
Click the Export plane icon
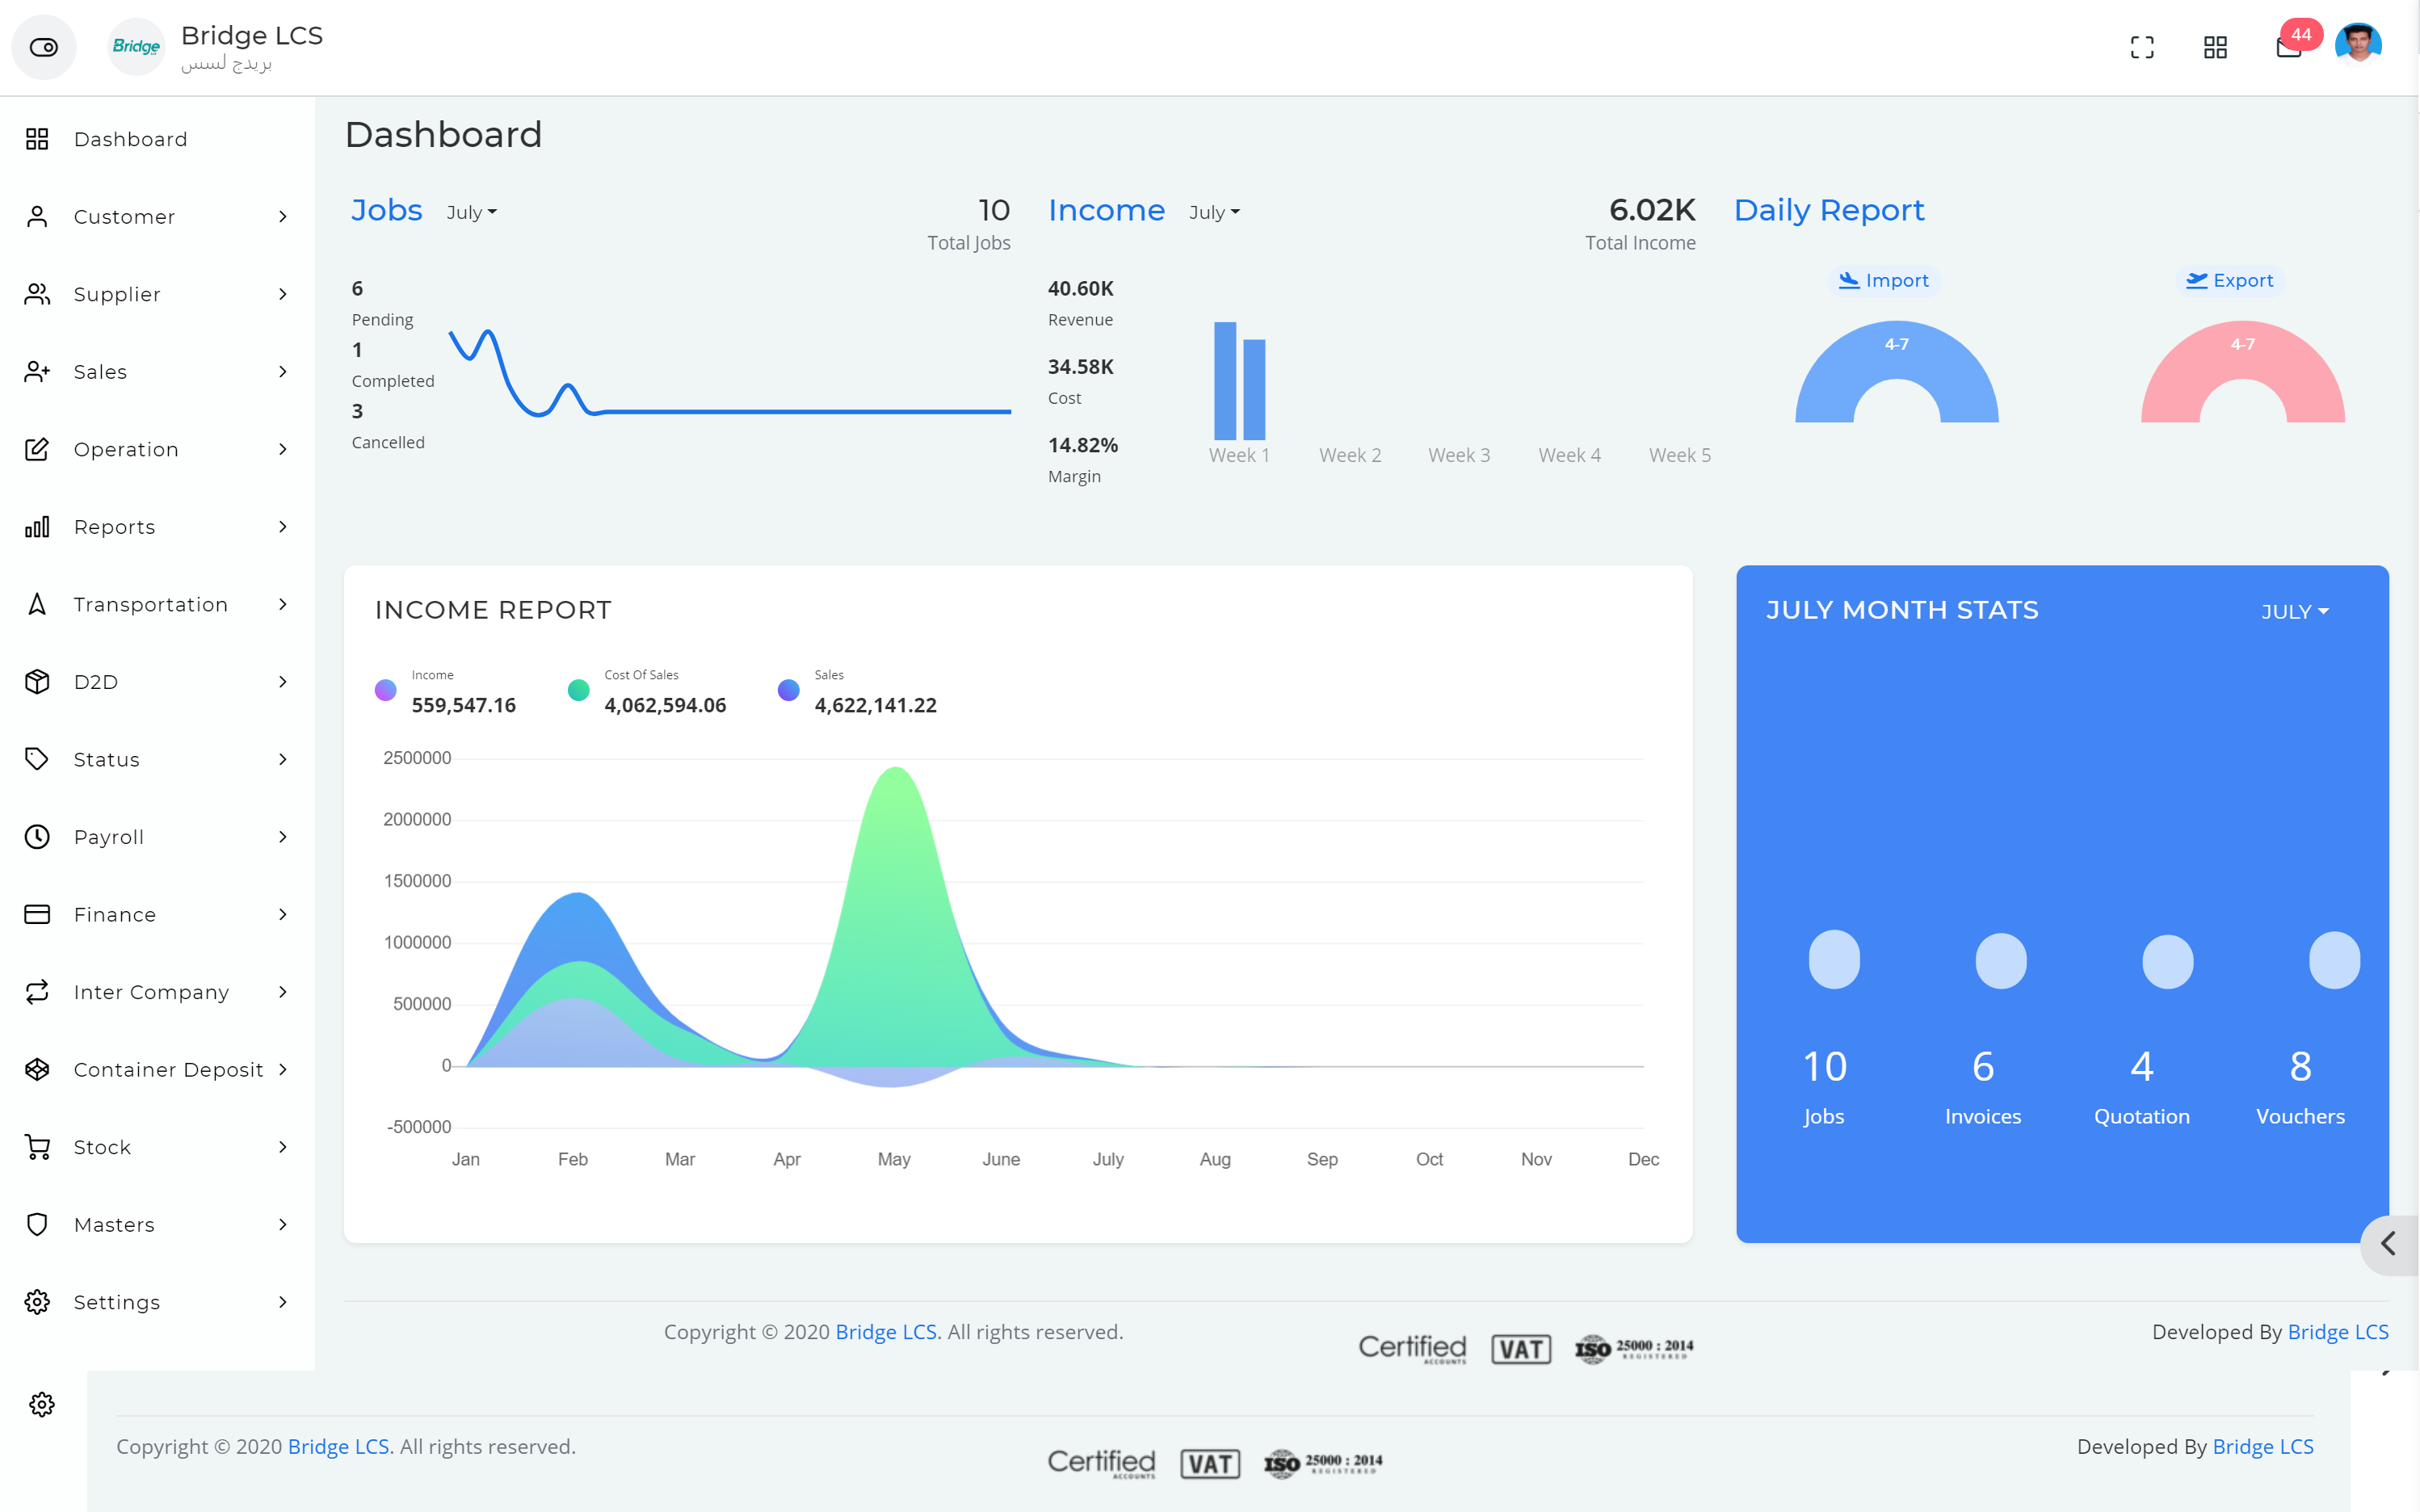2196,281
